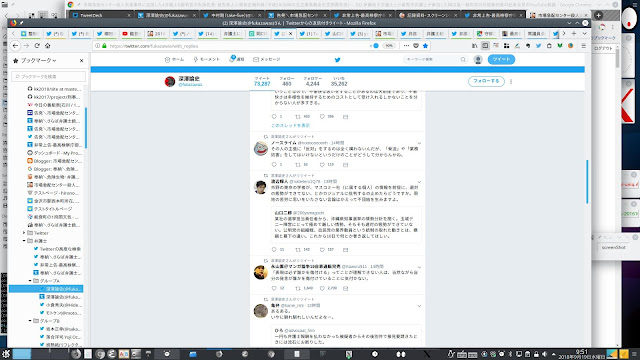
Task: Open the Twitter account avatar menu
Action: coord(478,60)
